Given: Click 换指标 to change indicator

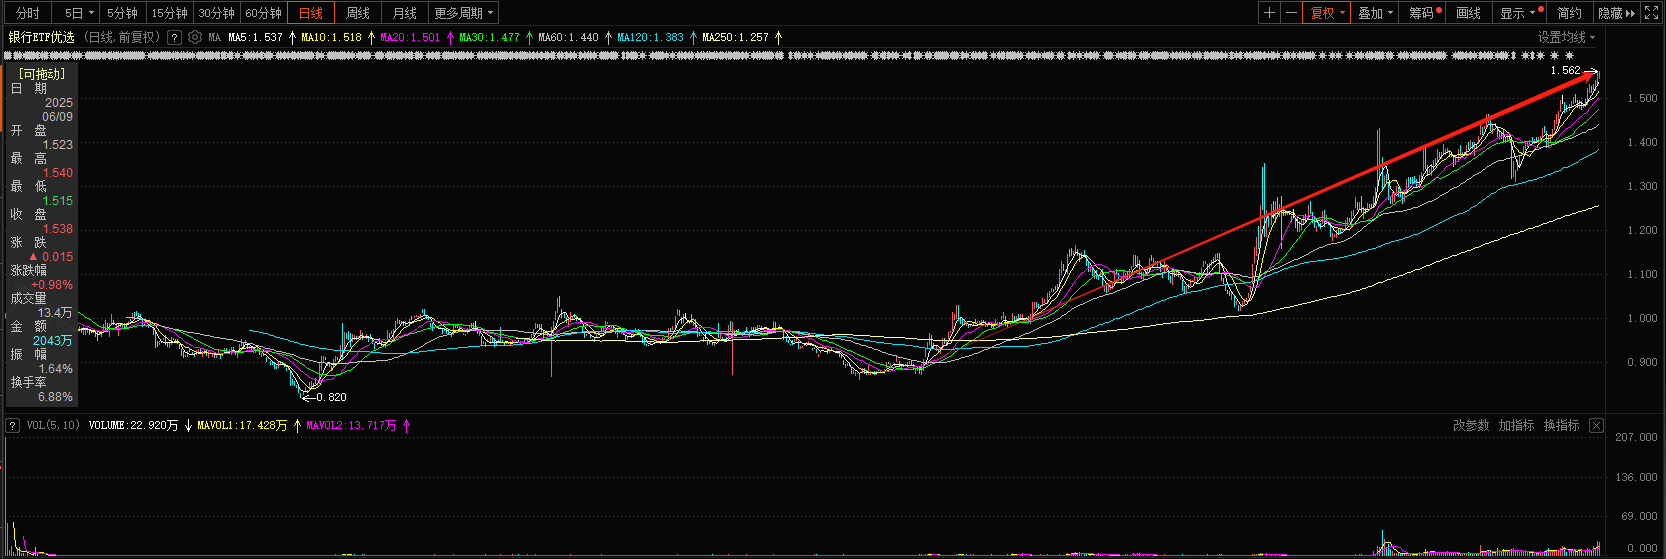Looking at the screenshot, I should coord(1561,426).
